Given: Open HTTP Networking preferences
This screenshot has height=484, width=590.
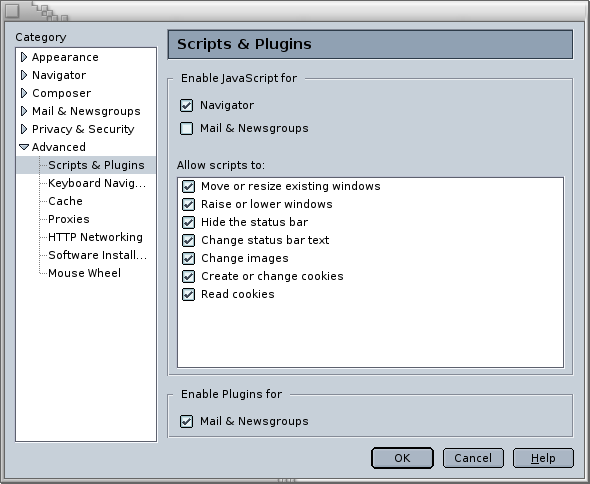Looking at the screenshot, I should [96, 237].
